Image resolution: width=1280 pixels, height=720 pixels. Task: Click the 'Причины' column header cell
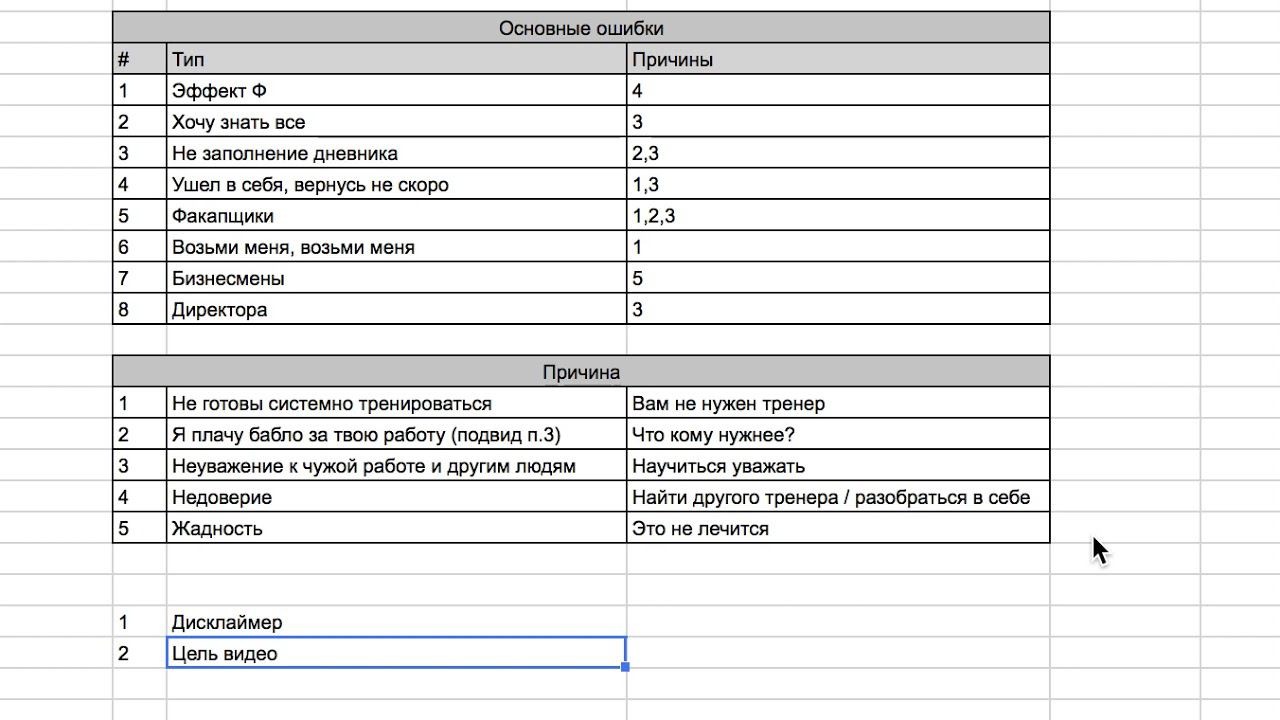pos(838,59)
